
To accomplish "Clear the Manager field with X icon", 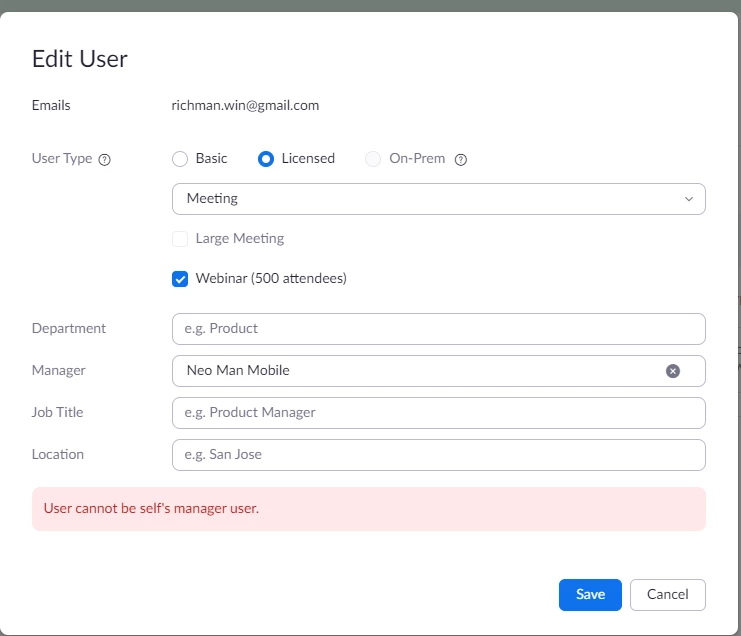I will pos(672,371).
